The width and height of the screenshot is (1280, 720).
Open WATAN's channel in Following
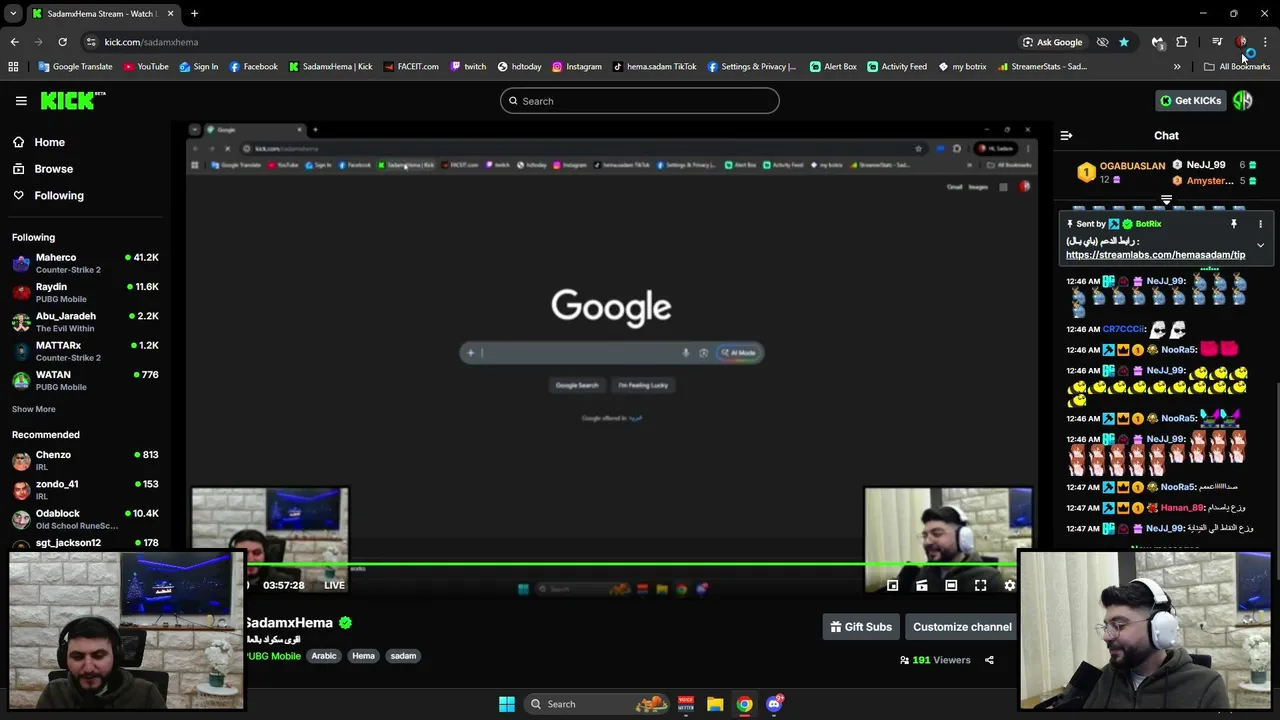[x=85, y=380]
